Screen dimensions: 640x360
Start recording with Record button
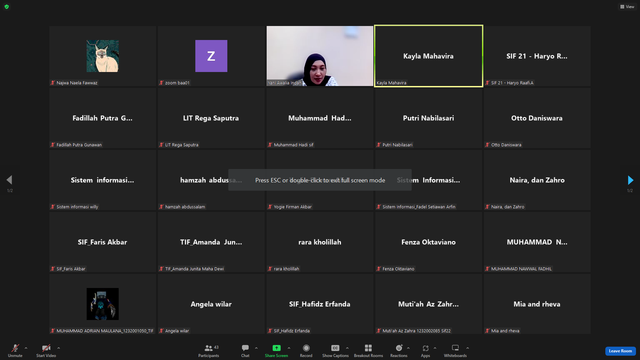(306, 350)
